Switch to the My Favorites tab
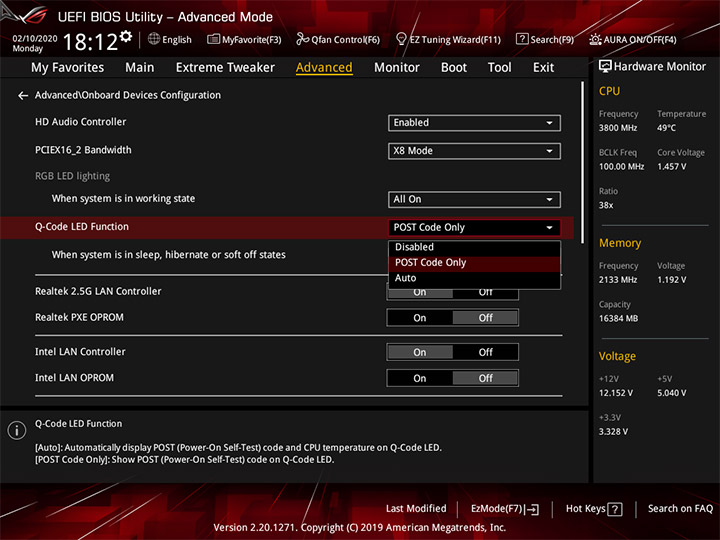This screenshot has width=720, height=540. tap(68, 68)
